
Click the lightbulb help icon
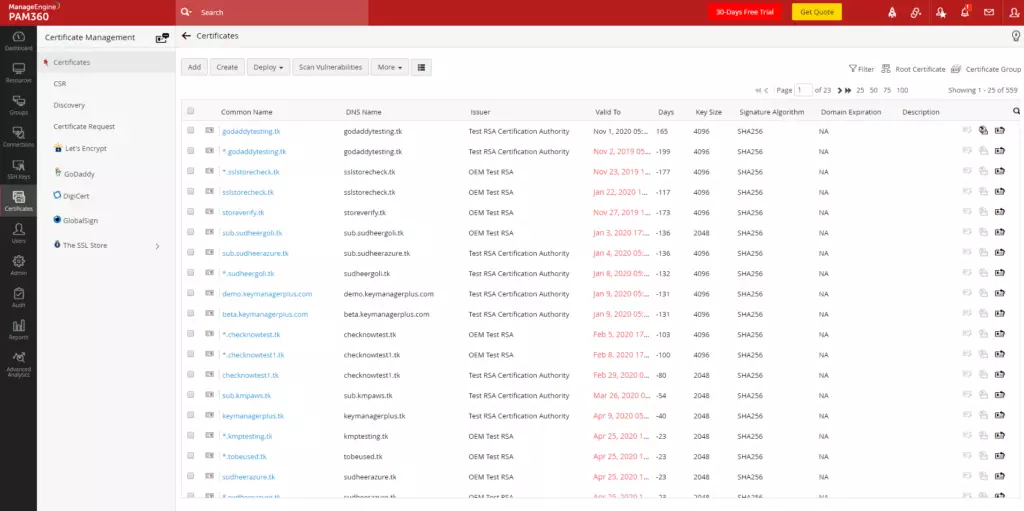[1016, 36]
